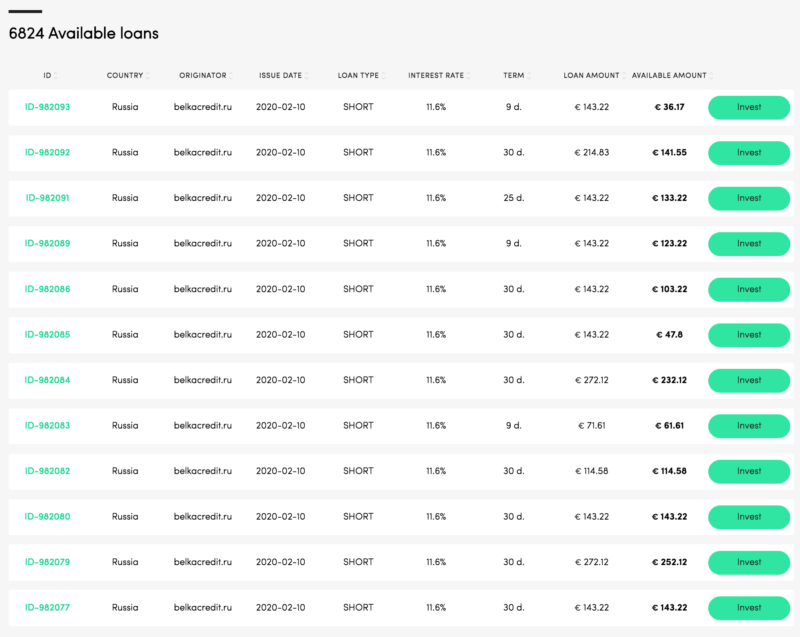
Task: Sort loans by ID column arrow
Action: point(56,75)
